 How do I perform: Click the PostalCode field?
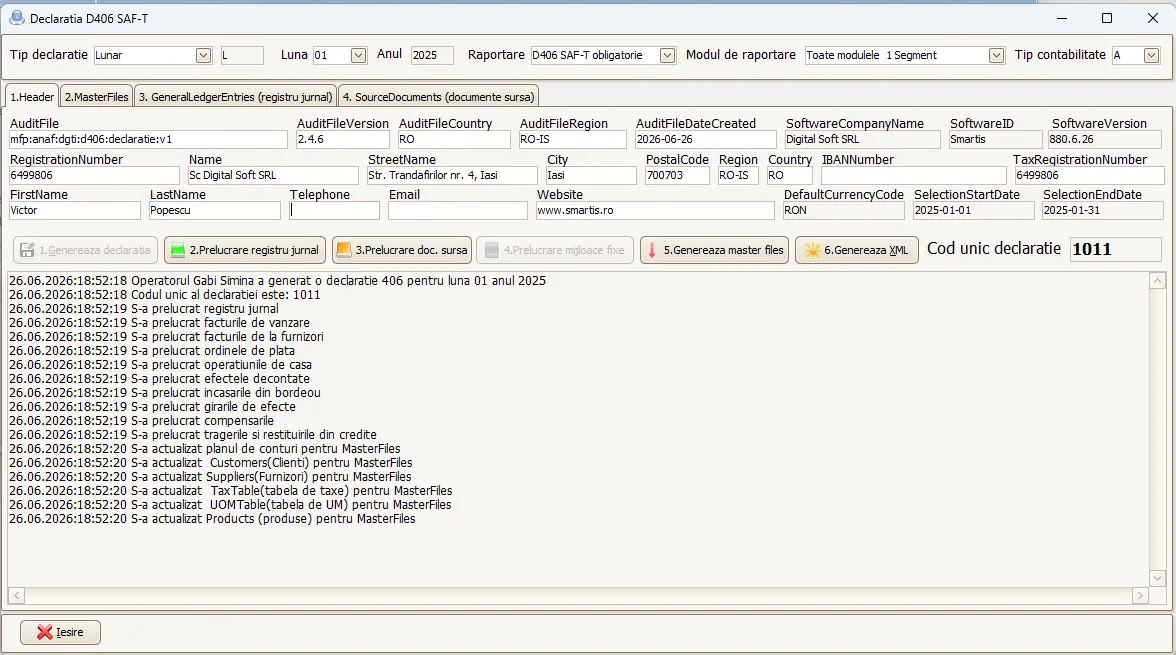click(677, 176)
